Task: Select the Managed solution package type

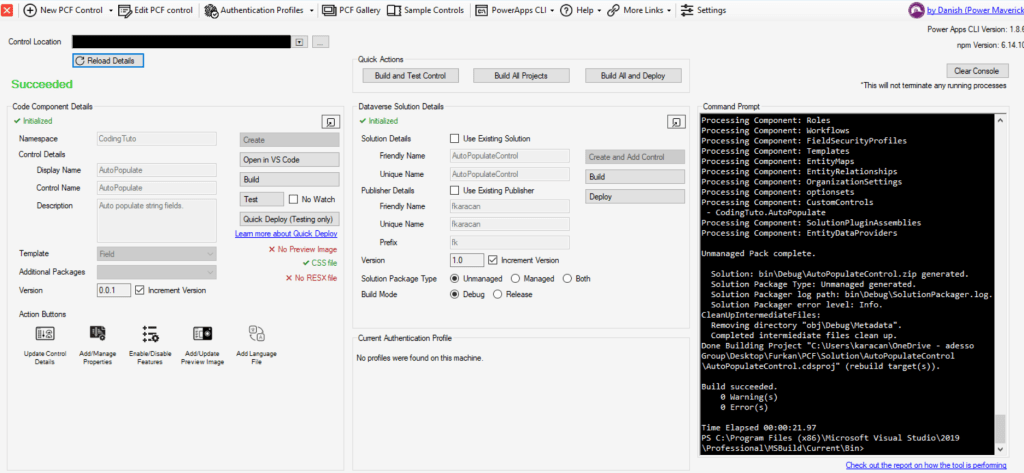Action: pos(516,278)
